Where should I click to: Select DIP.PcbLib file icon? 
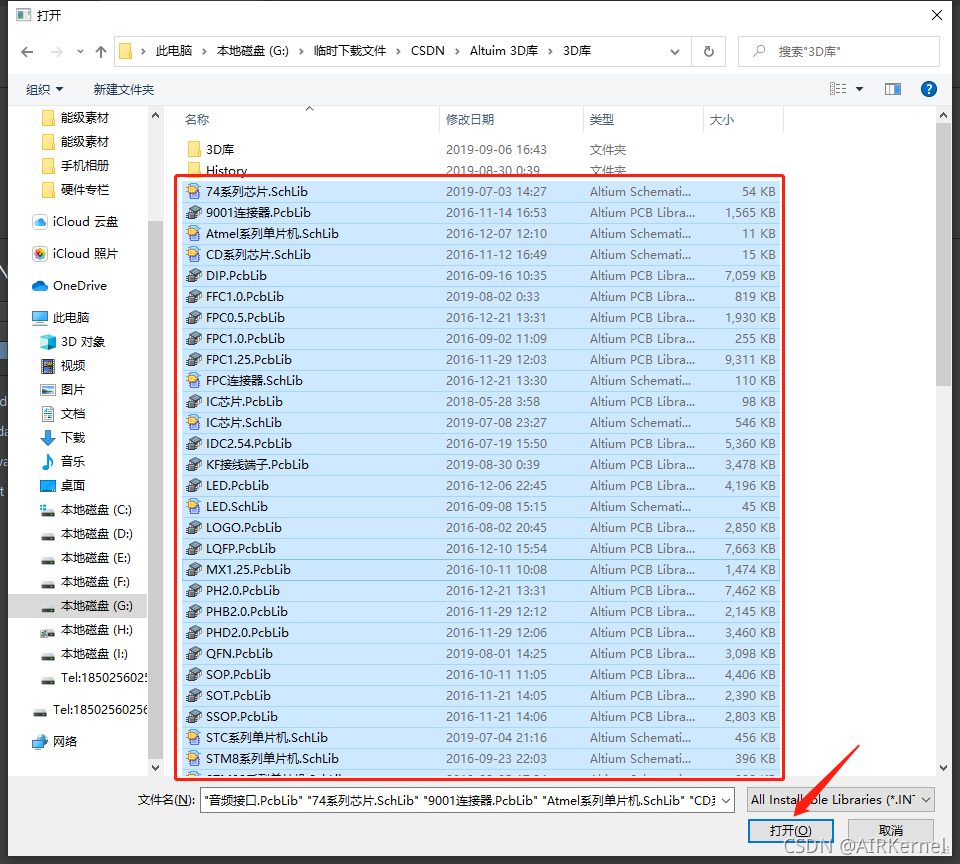(193, 276)
